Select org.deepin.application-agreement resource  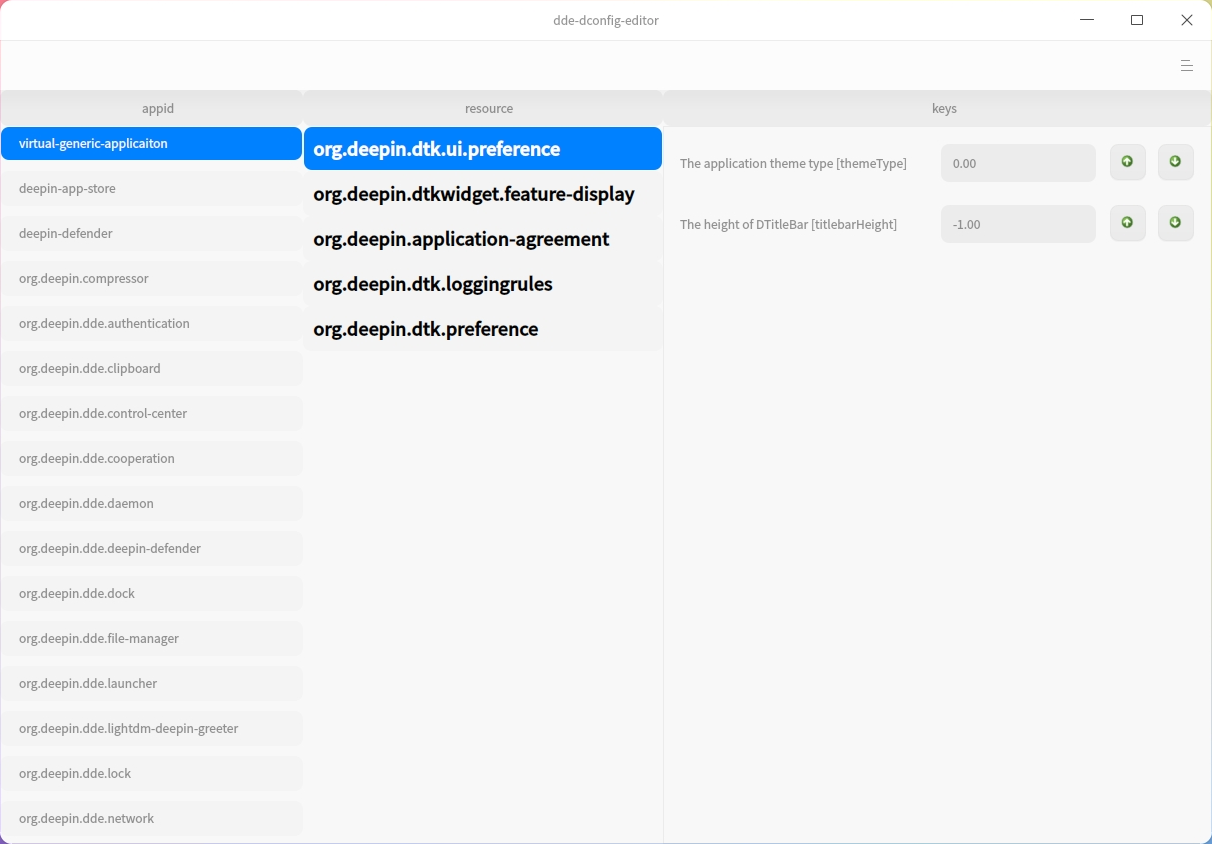point(483,239)
